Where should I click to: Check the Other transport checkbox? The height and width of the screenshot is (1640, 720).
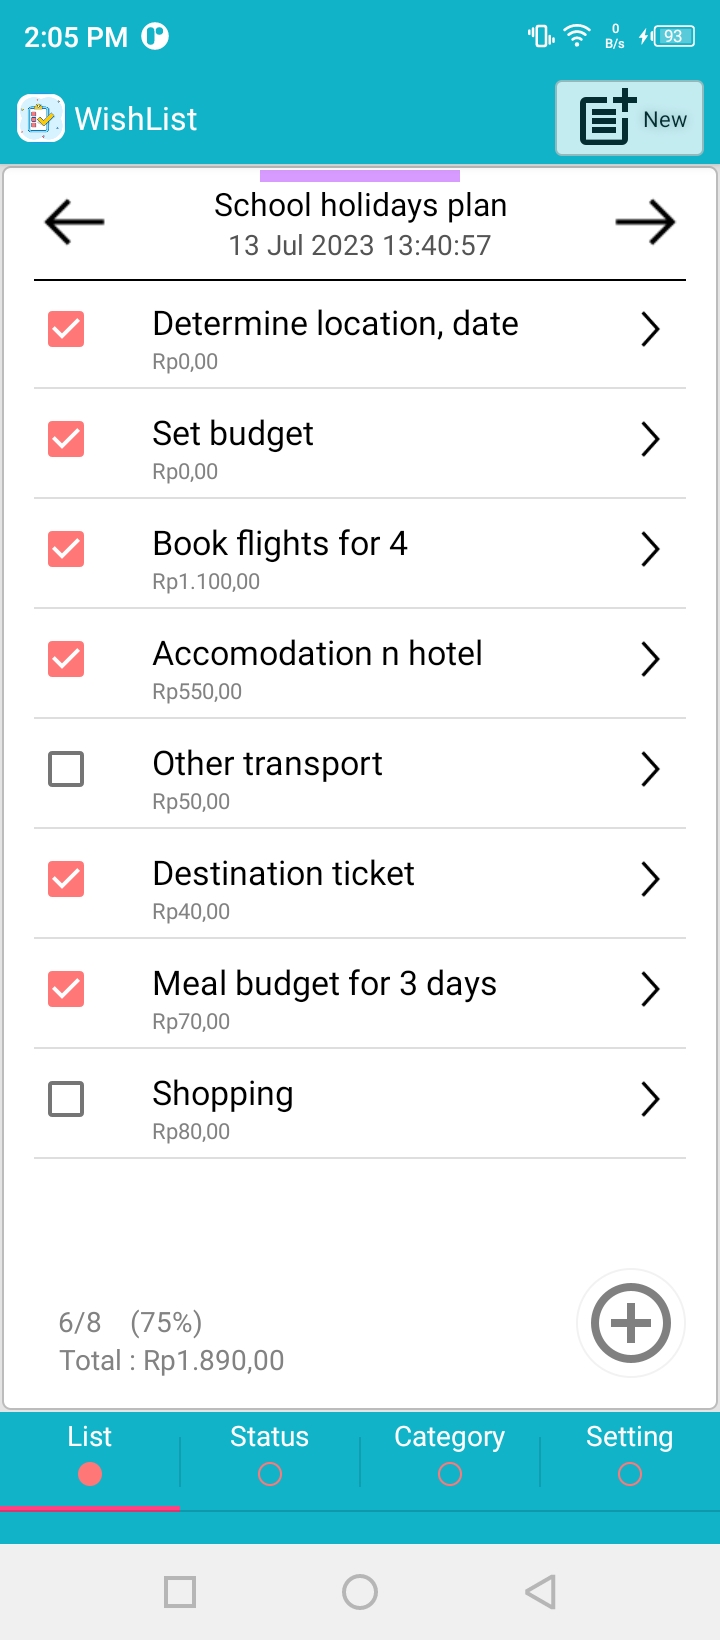point(66,769)
